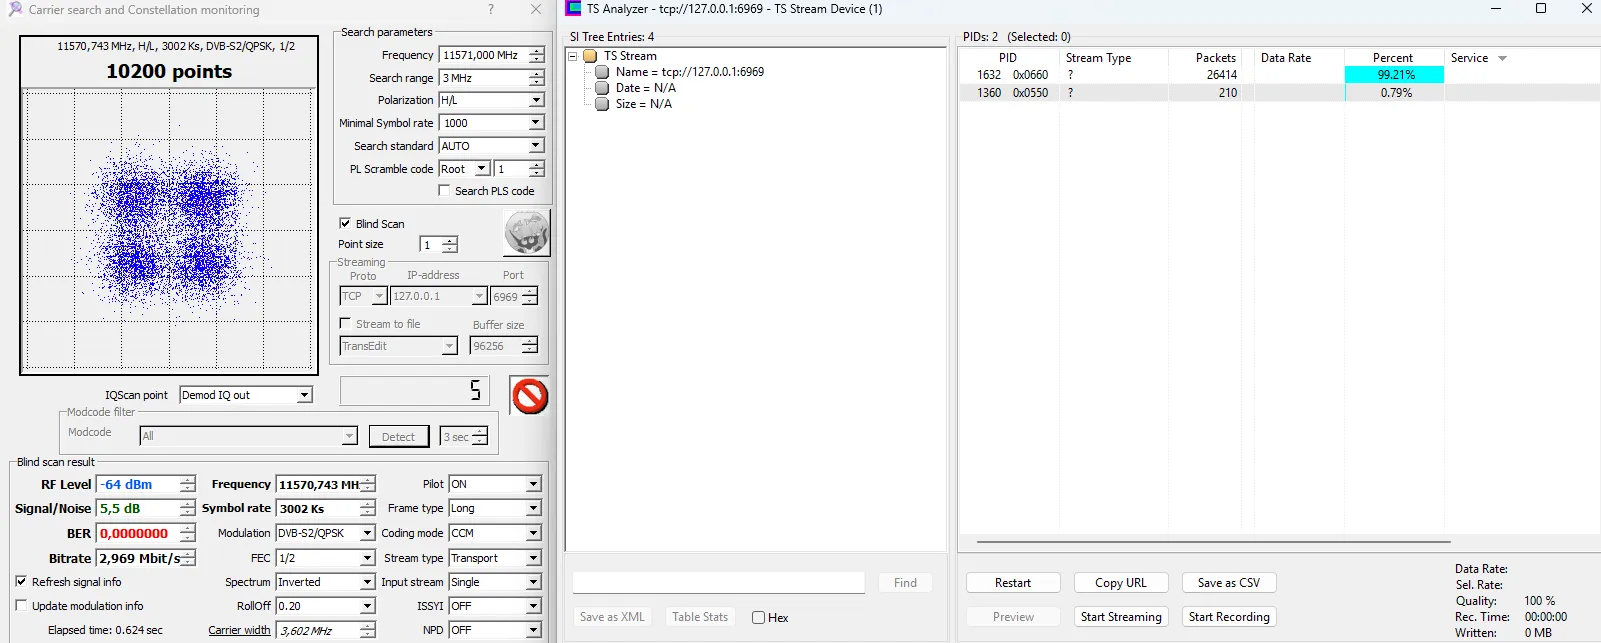Toggle the Hex checkbox
The image size is (1601, 643).
[758, 618]
